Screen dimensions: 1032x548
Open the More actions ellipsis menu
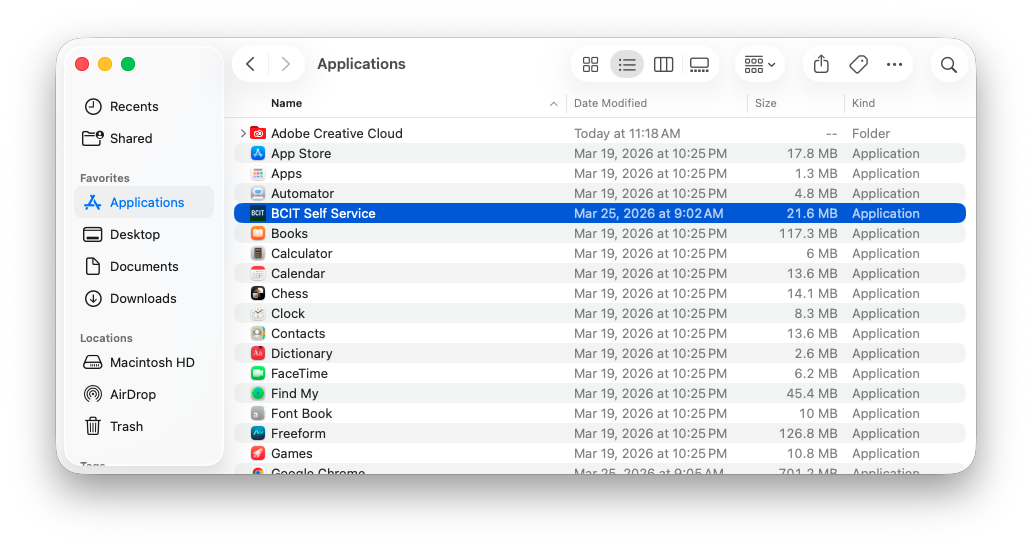(894, 65)
